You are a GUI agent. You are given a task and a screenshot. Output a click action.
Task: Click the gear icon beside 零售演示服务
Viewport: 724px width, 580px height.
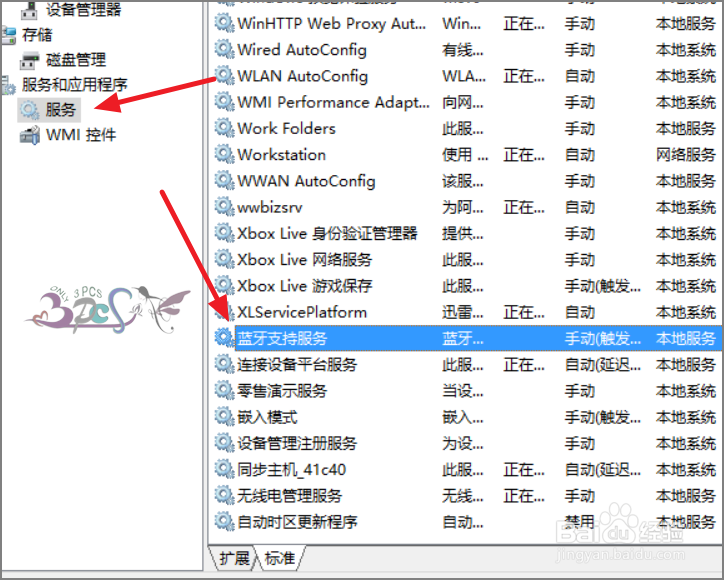[224, 391]
